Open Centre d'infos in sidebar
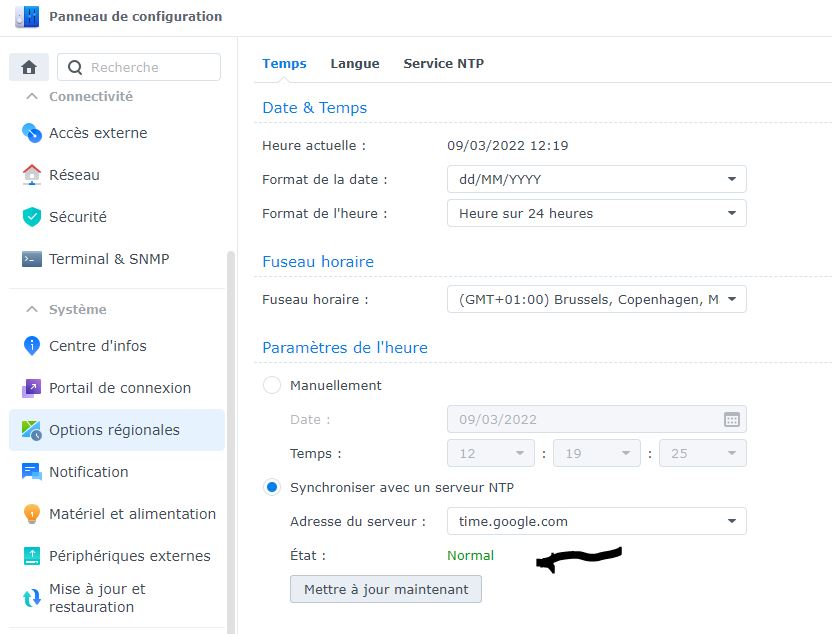The width and height of the screenshot is (832, 634). click(117, 345)
